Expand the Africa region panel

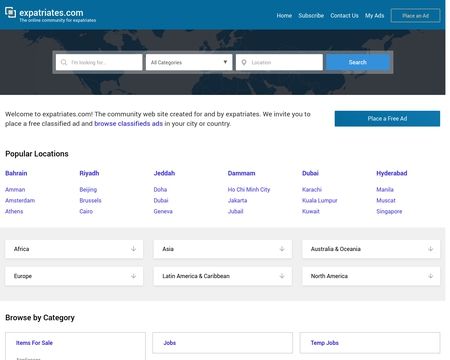[x=74, y=249]
